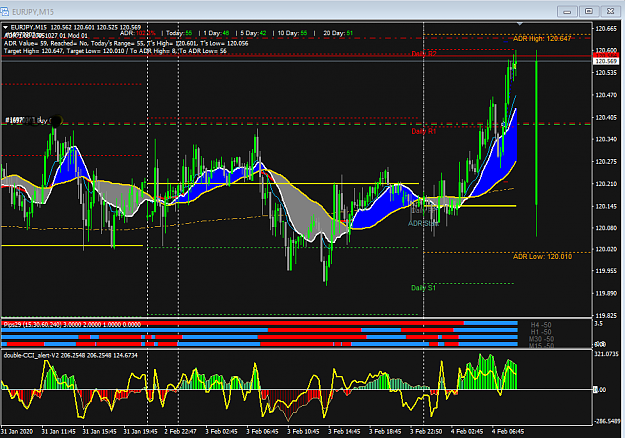The image size is (625, 438).
Task: Click the H1 -50 timeframe label
Action: coord(541,332)
